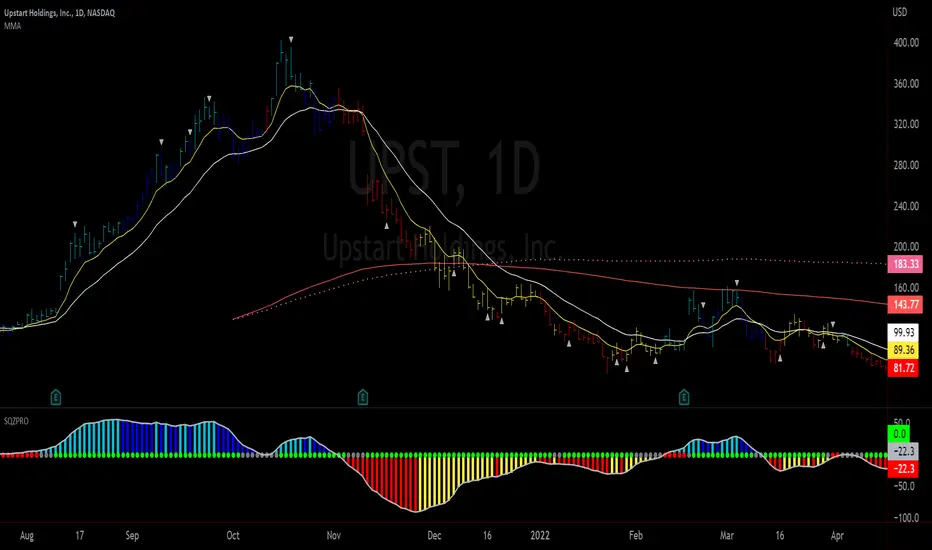The height and width of the screenshot is (550, 932).
Task: Click the rightmost earnings E icon near February
Action: pos(684,397)
